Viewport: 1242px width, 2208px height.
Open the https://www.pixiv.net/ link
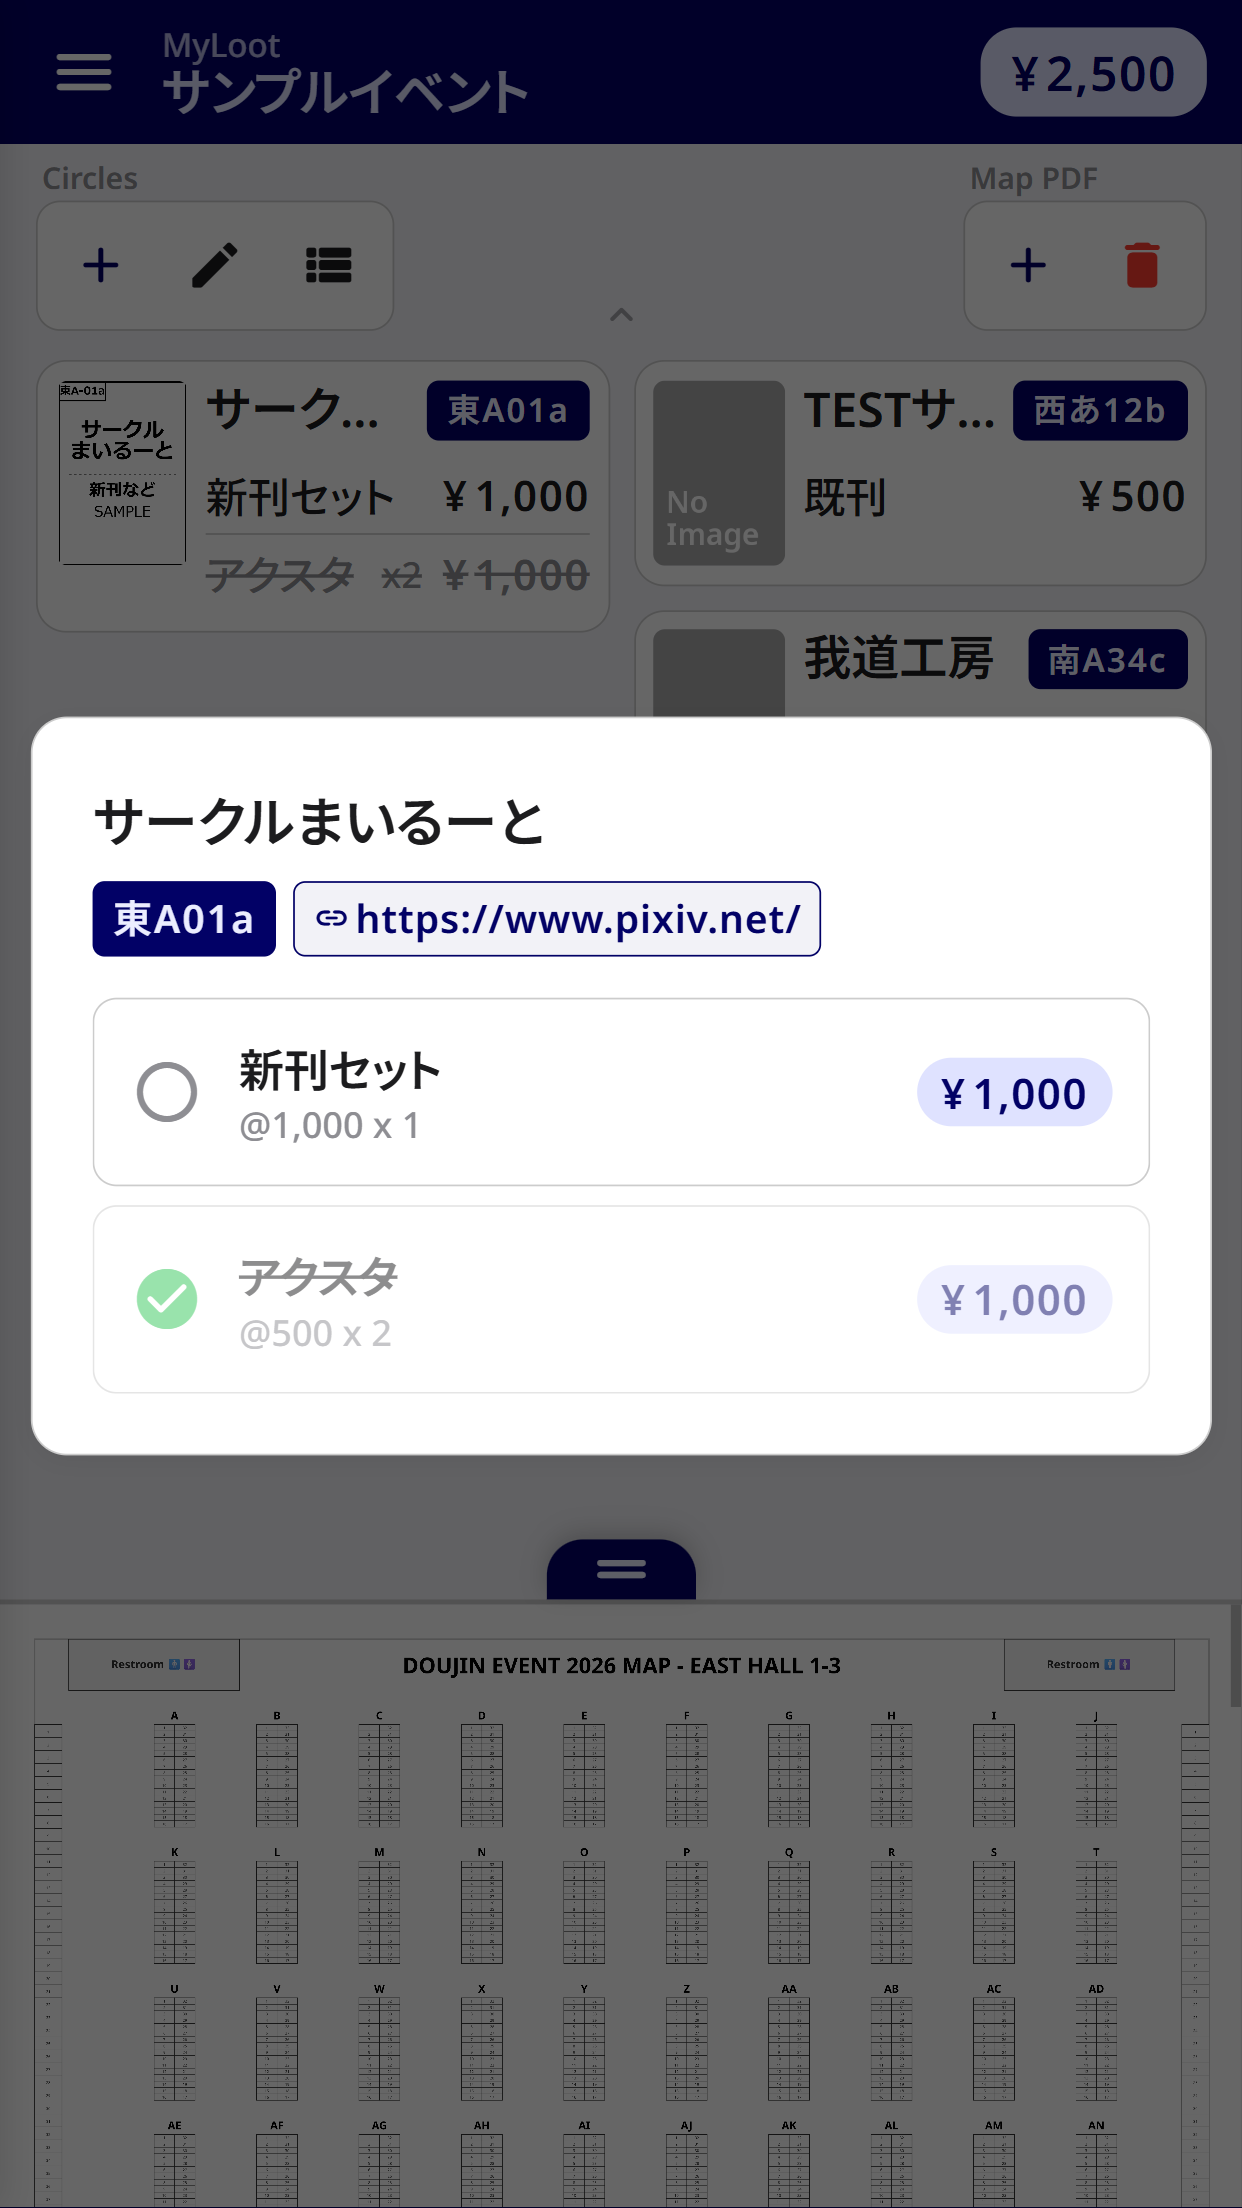pyautogui.click(x=578, y=919)
